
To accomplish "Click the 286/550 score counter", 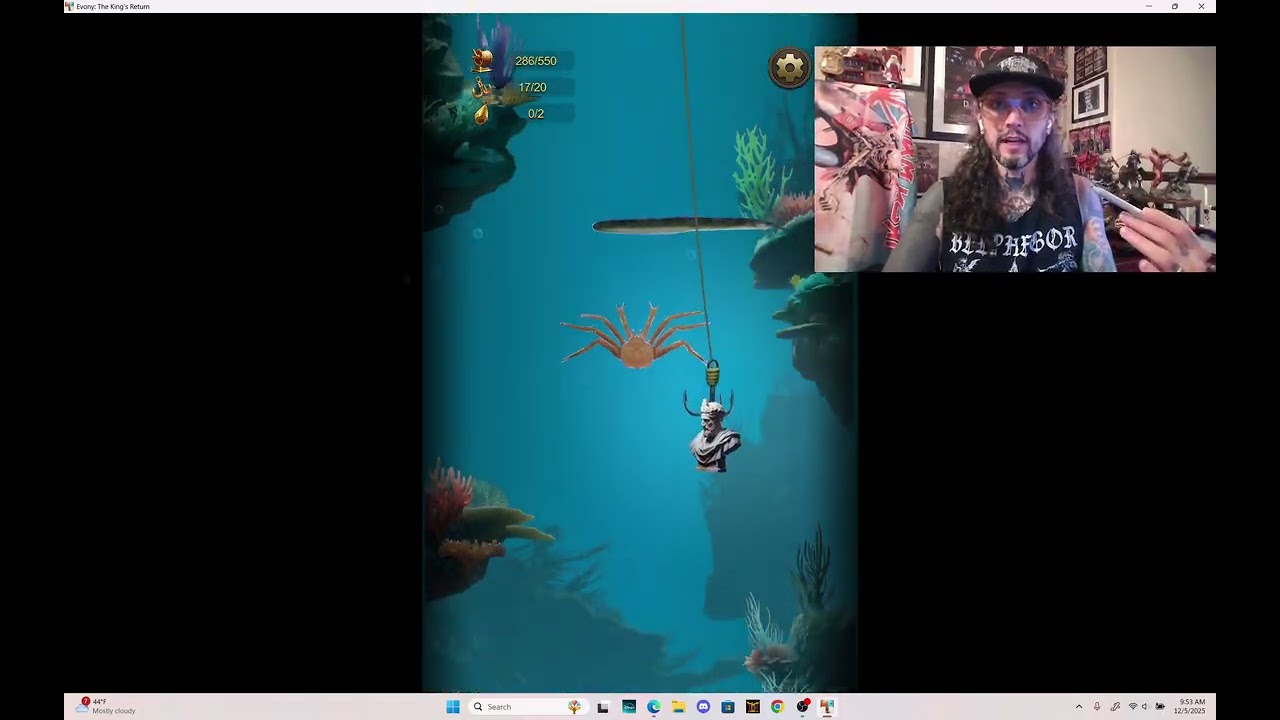I will pyautogui.click(x=536, y=61).
